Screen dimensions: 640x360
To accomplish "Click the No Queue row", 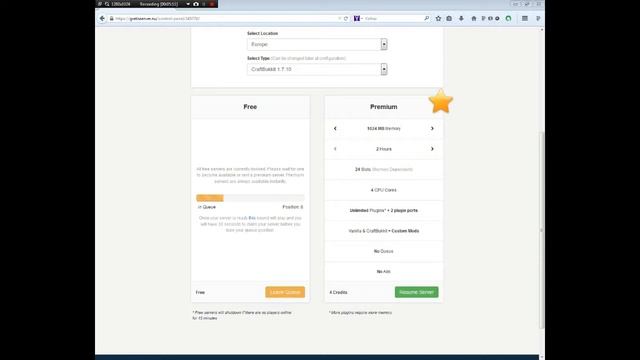I will pos(384,251).
